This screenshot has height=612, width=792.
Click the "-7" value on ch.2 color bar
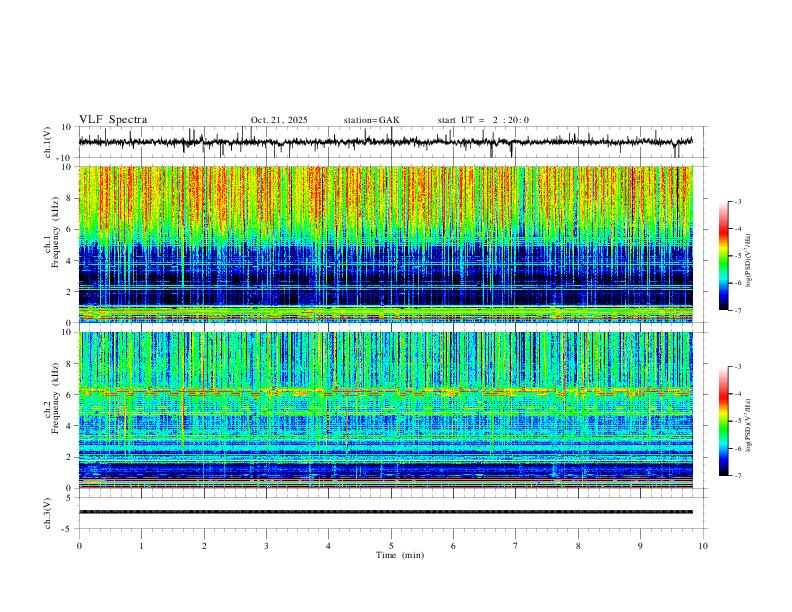click(737, 476)
